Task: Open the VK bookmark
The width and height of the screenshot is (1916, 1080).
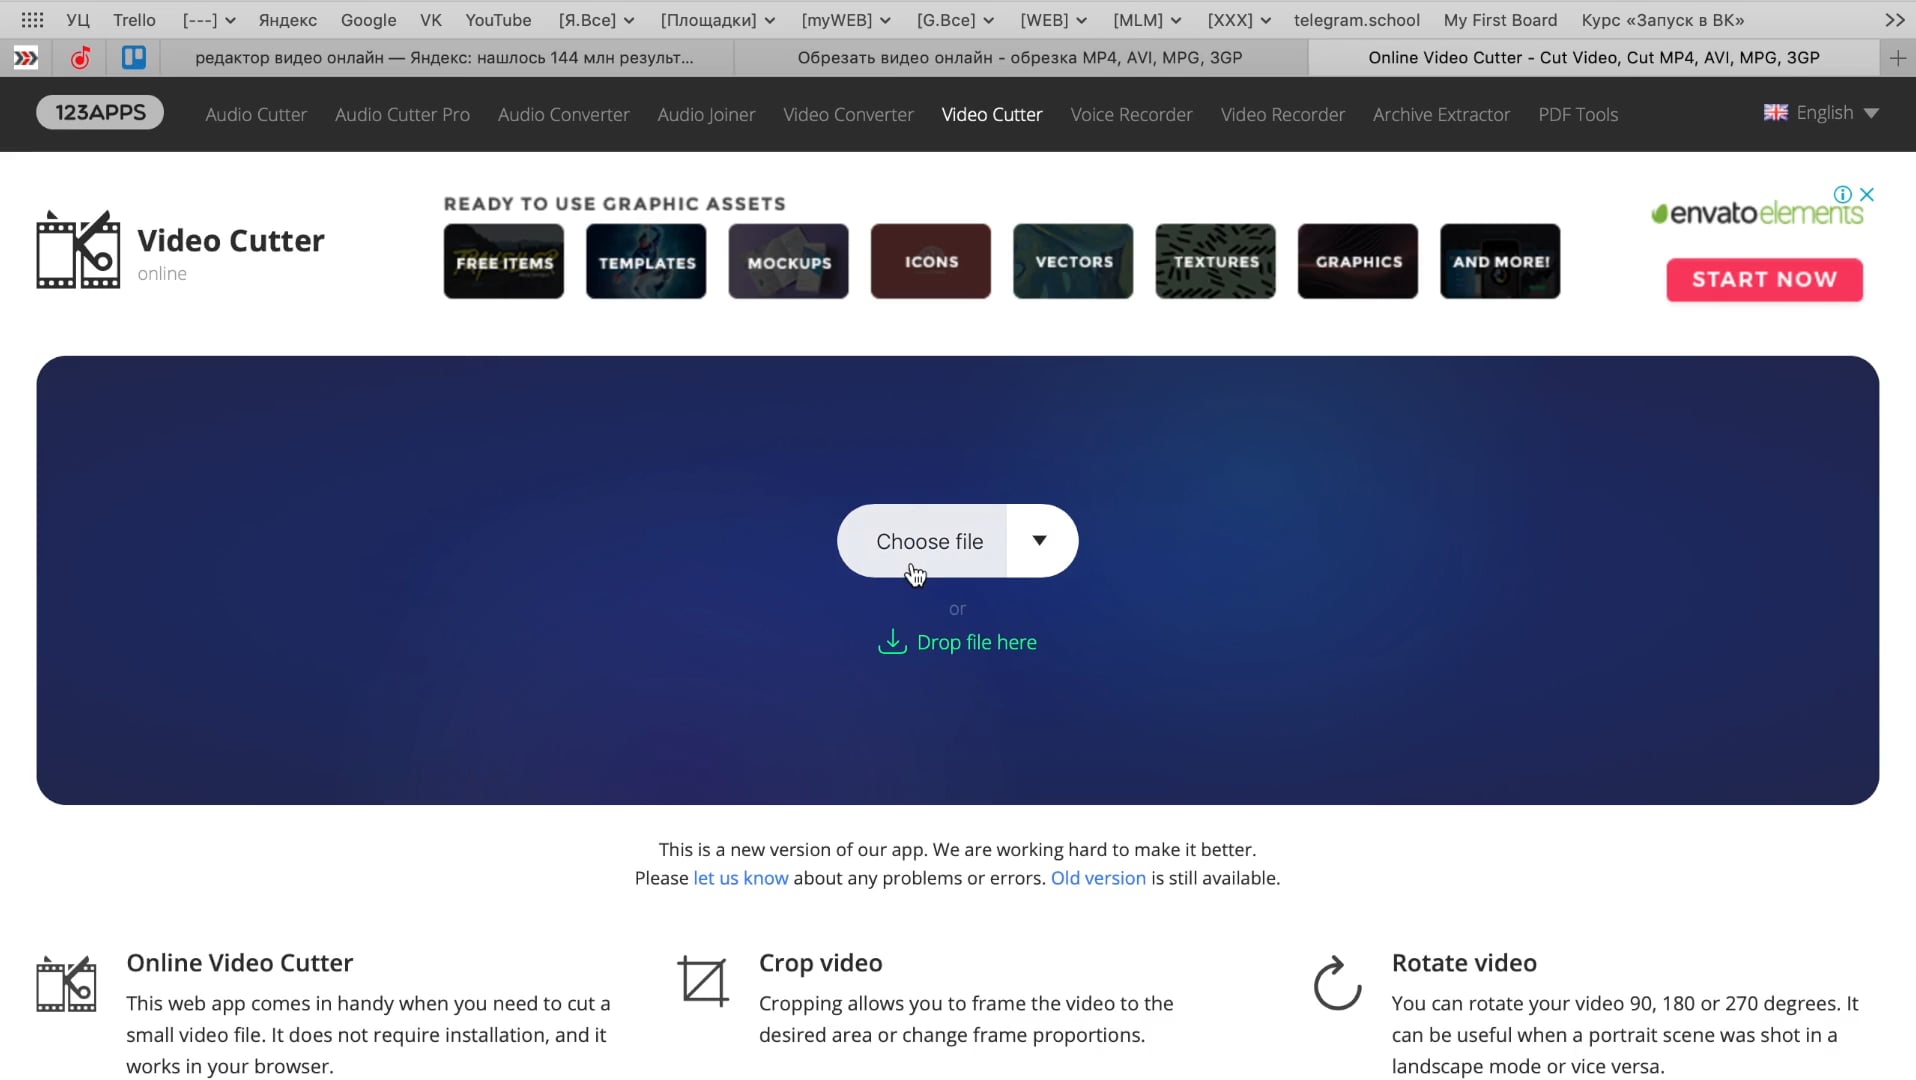Action: [x=431, y=20]
